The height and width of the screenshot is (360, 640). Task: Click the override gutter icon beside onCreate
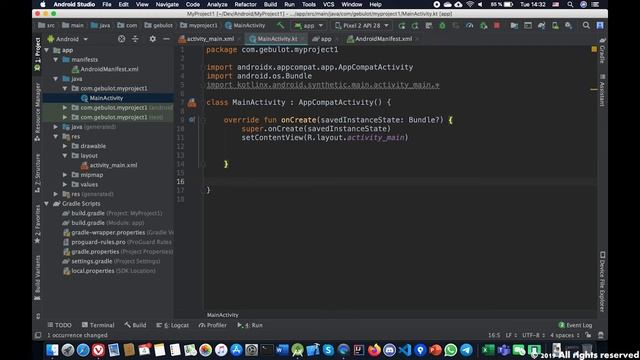pos(191,120)
